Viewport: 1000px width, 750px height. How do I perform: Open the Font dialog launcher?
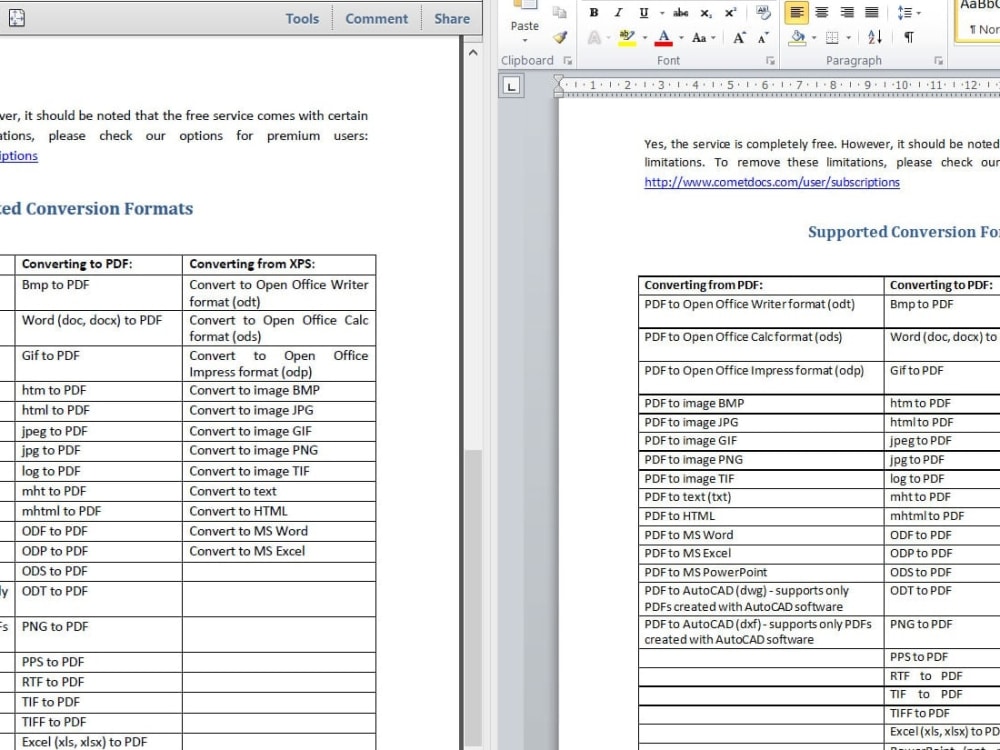pos(770,61)
